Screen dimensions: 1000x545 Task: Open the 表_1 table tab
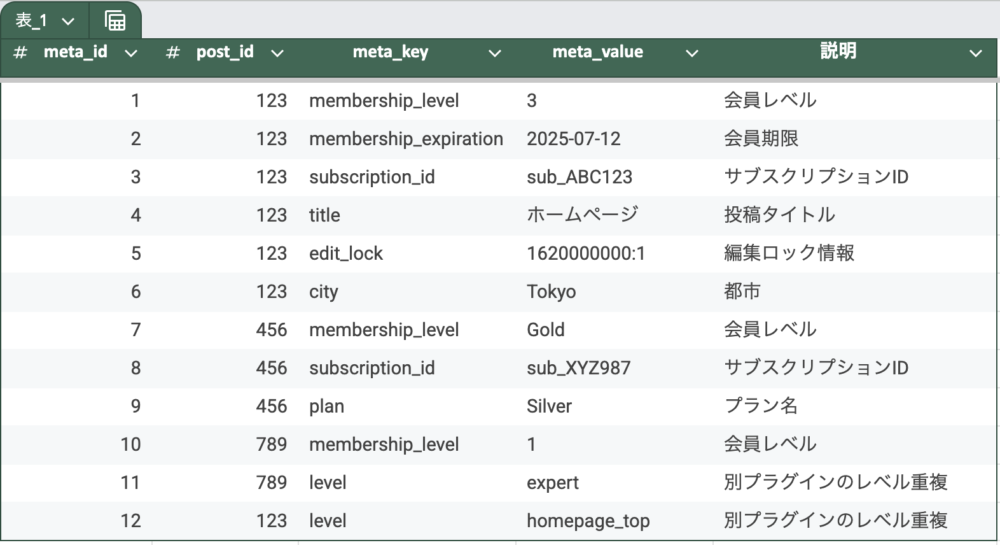tap(31, 21)
